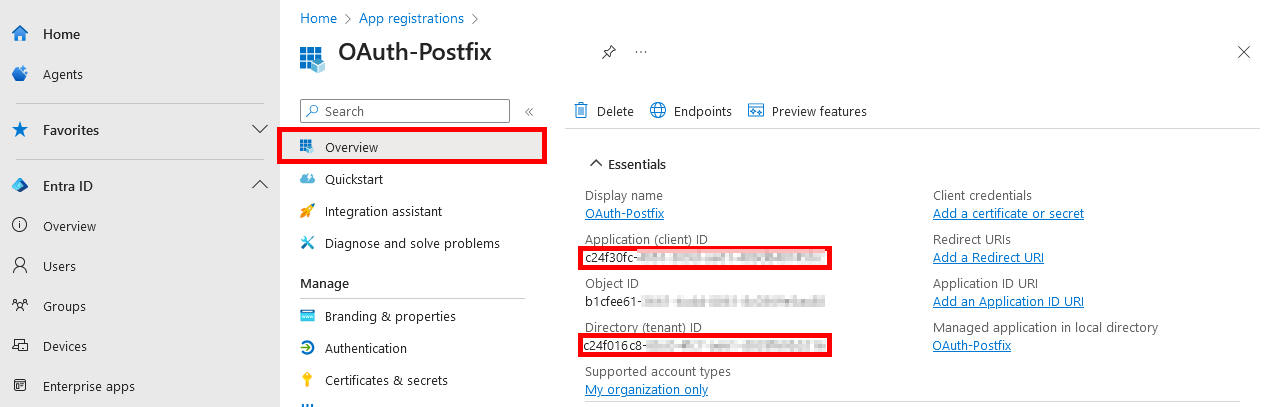
Task: Open Authentication settings
Action: pos(366,348)
